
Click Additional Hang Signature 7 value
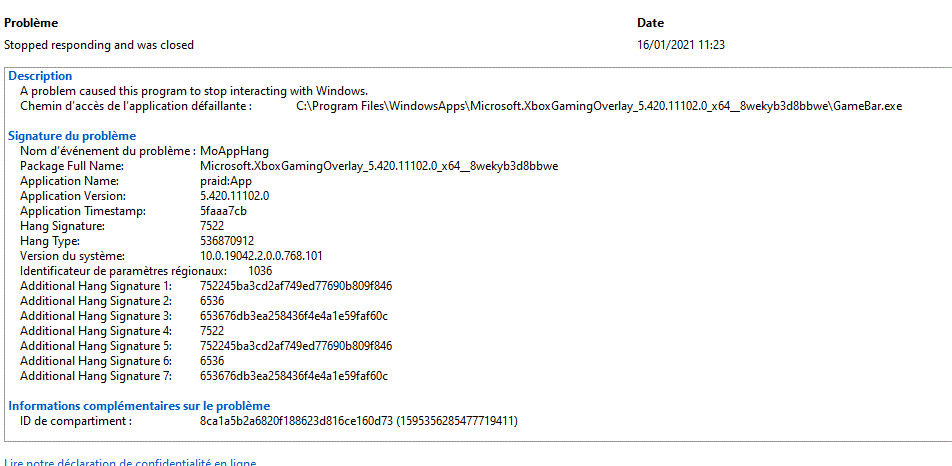294,376
